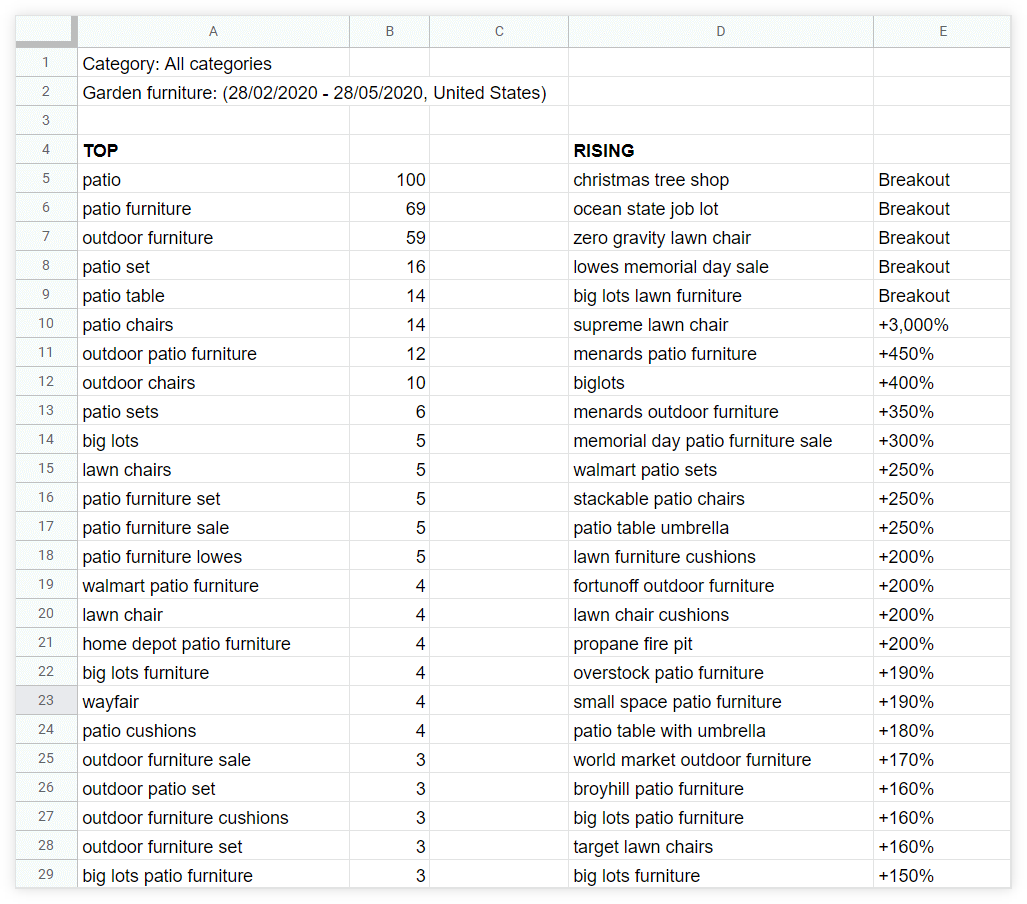This screenshot has height=904, width=1027.
Task: Click 'big lots lawn furniture' cell
Action: [x=720, y=295]
